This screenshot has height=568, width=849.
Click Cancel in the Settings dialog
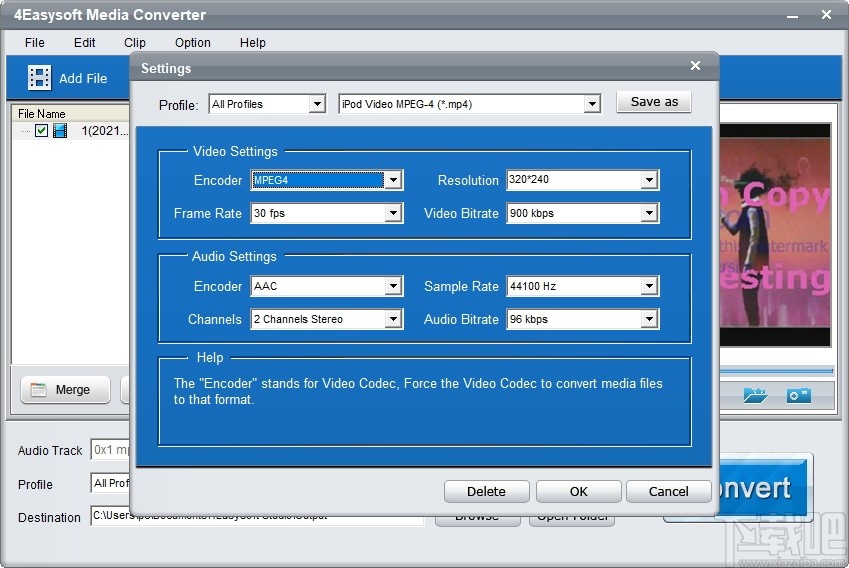point(669,492)
